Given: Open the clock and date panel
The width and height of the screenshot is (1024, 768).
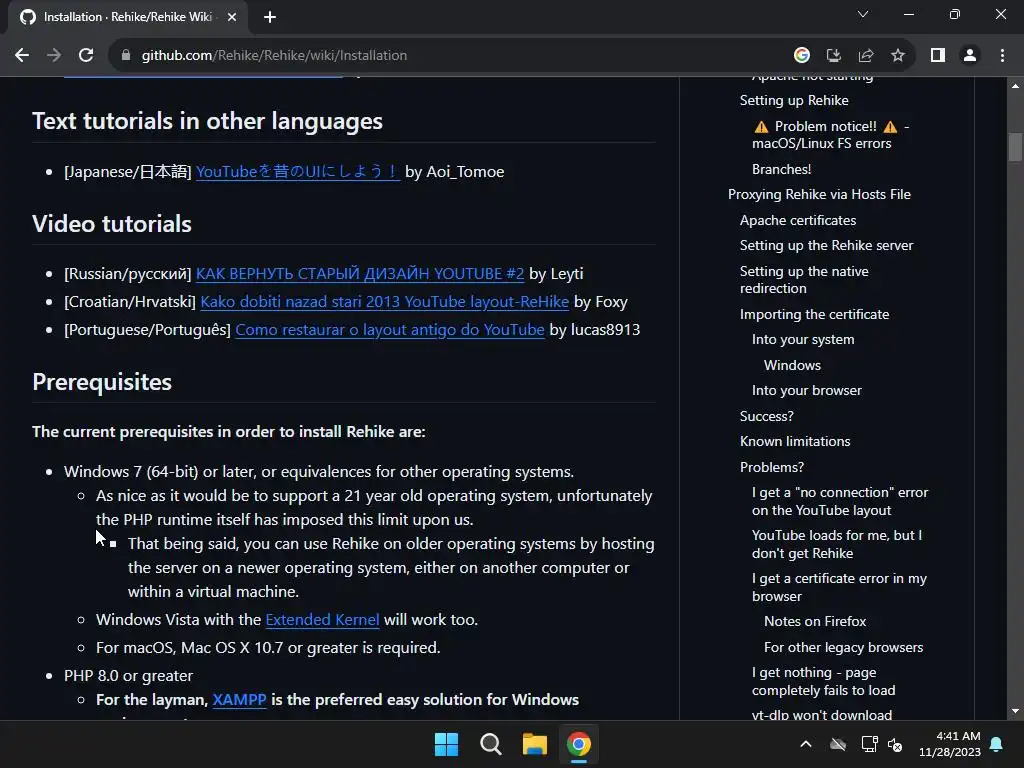Looking at the screenshot, I should [950, 744].
